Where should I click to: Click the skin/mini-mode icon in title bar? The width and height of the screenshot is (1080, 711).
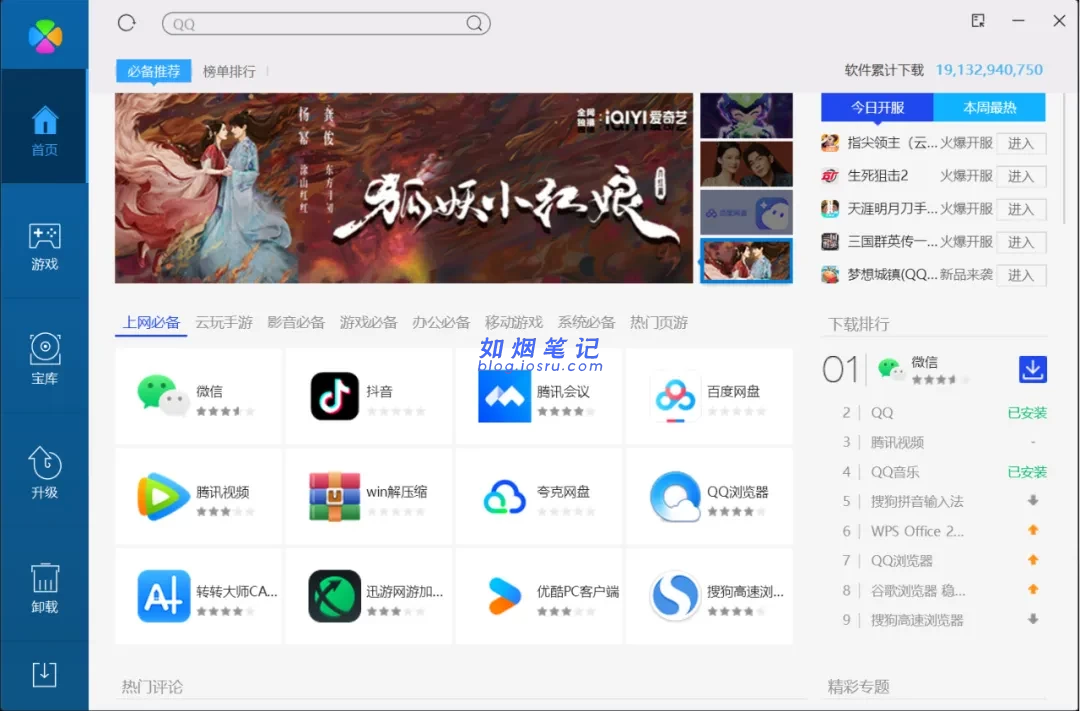(x=978, y=21)
